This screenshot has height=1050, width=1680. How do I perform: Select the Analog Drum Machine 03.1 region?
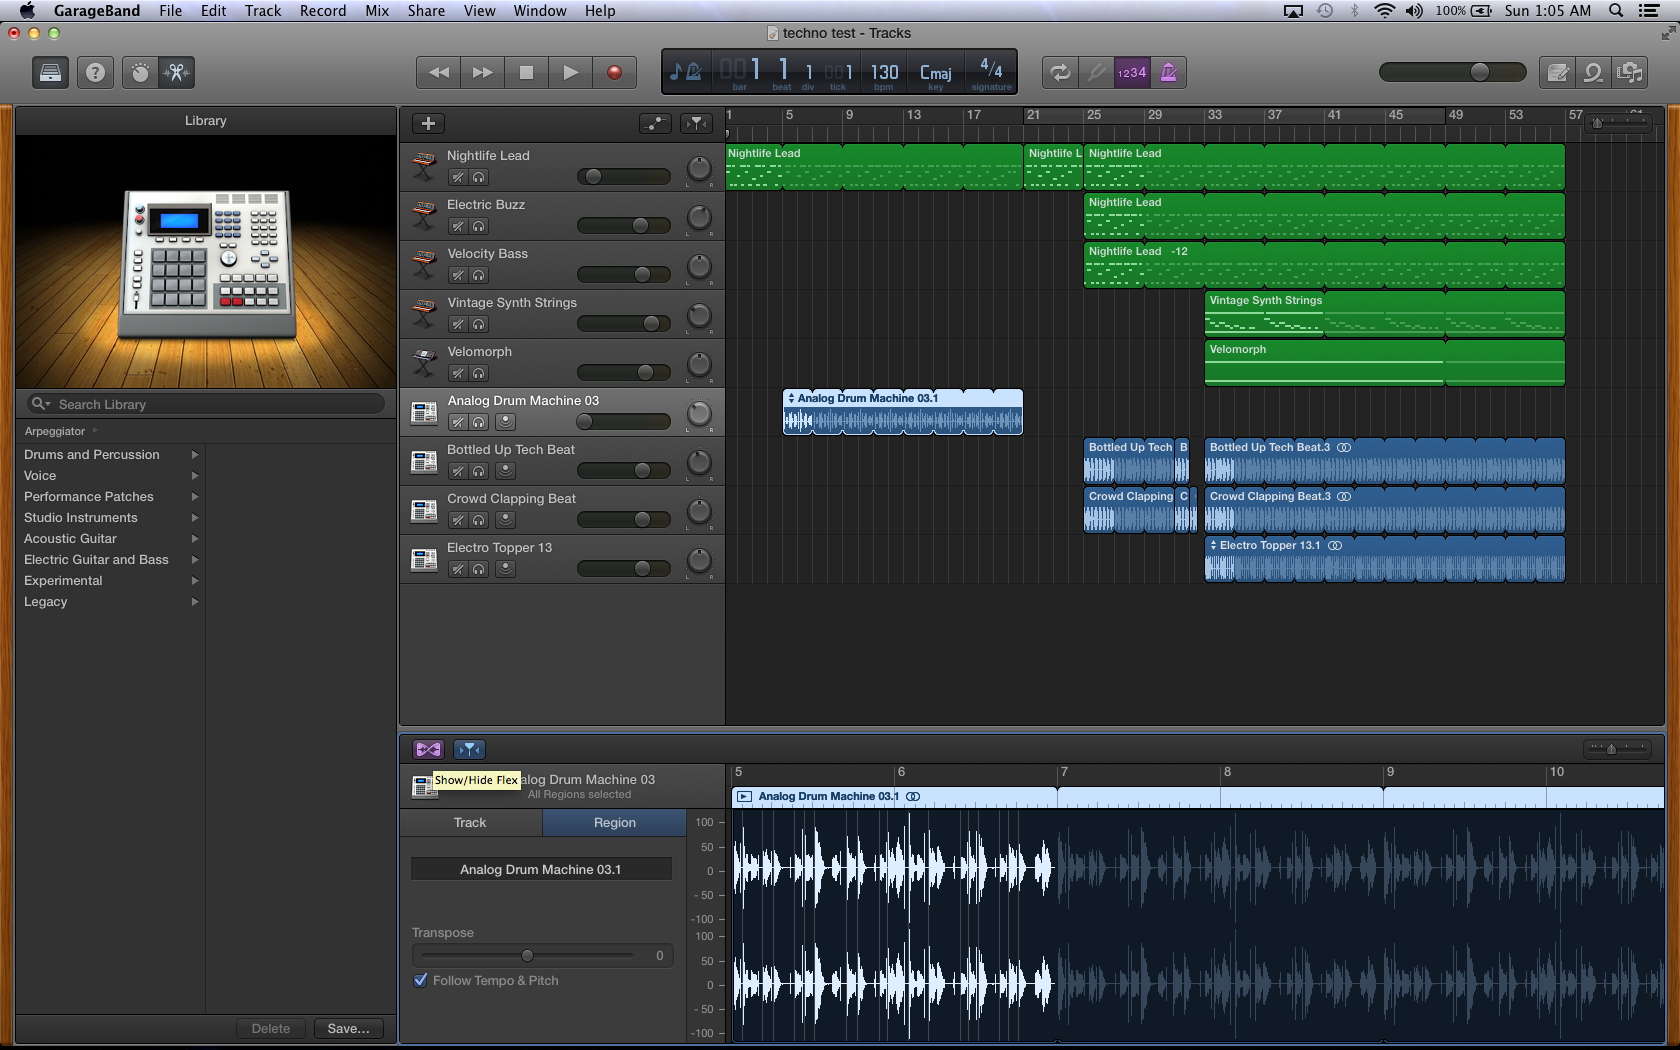coord(903,412)
